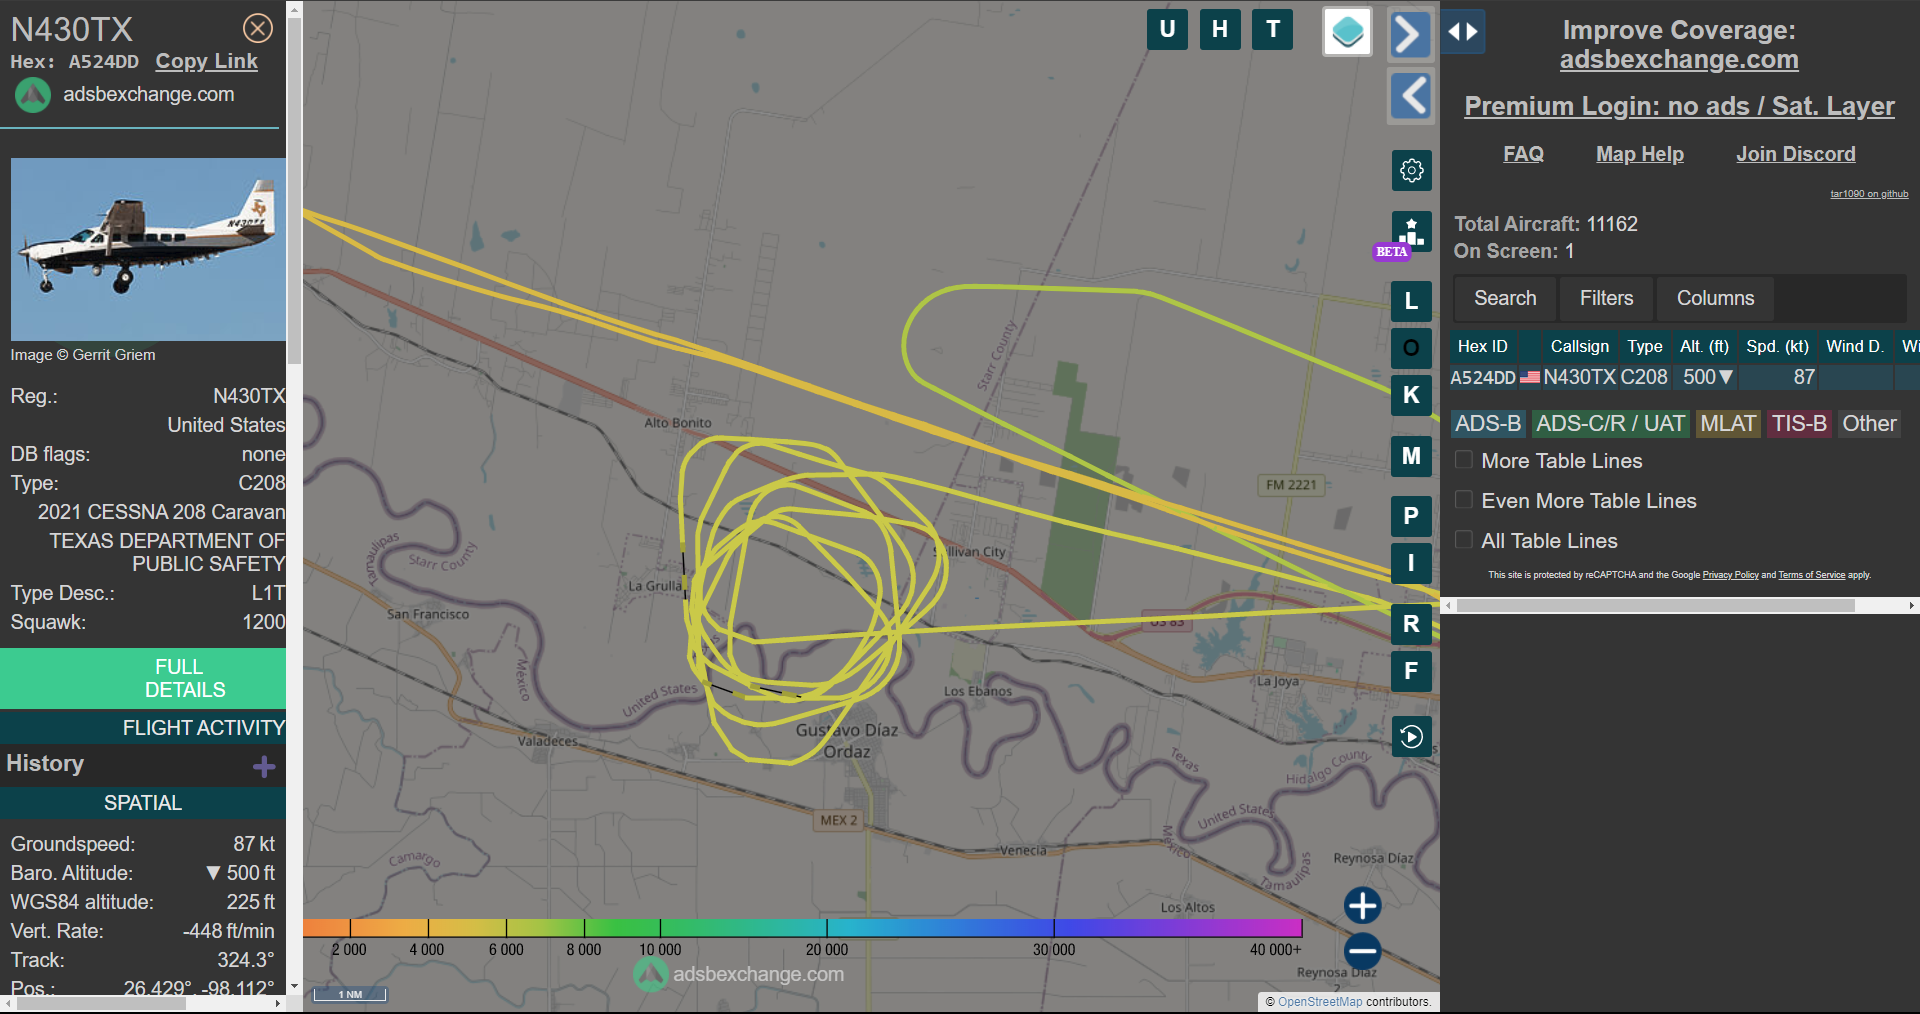Click the Copy Link link
This screenshot has width=1920, height=1014.
[x=206, y=61]
